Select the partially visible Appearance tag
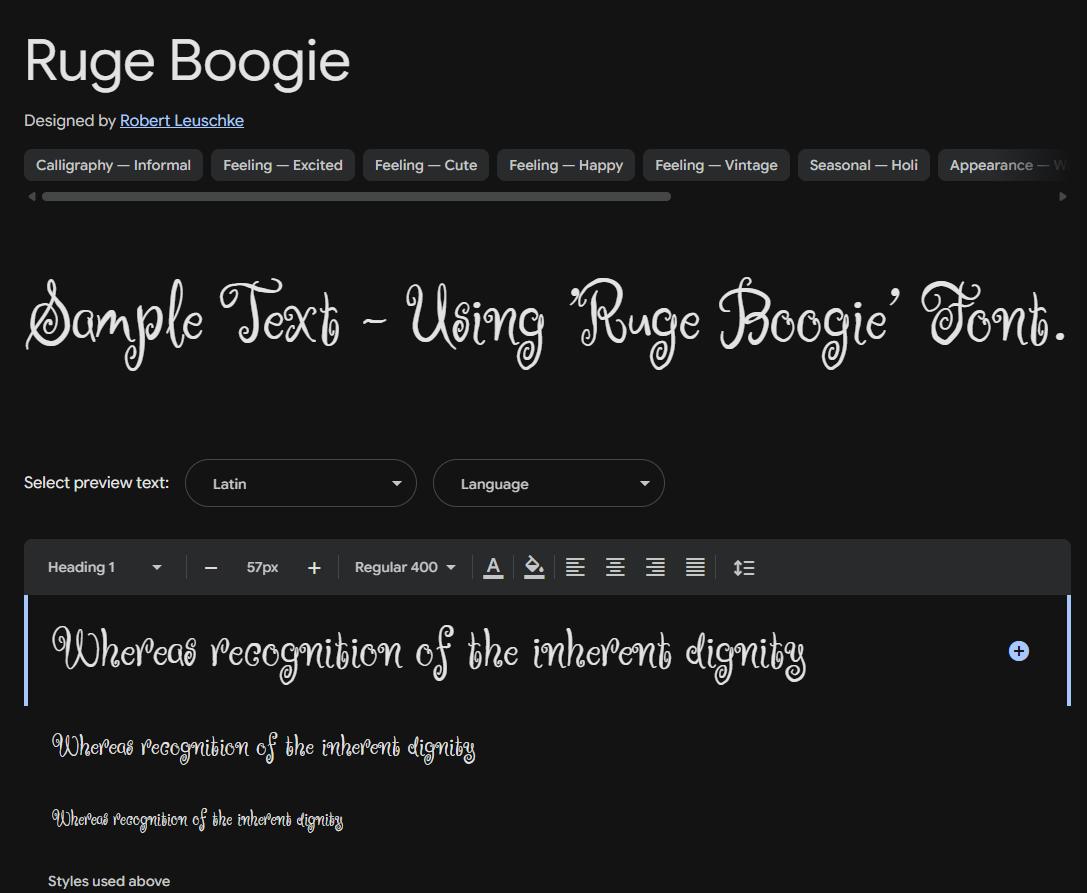 (x=1004, y=165)
